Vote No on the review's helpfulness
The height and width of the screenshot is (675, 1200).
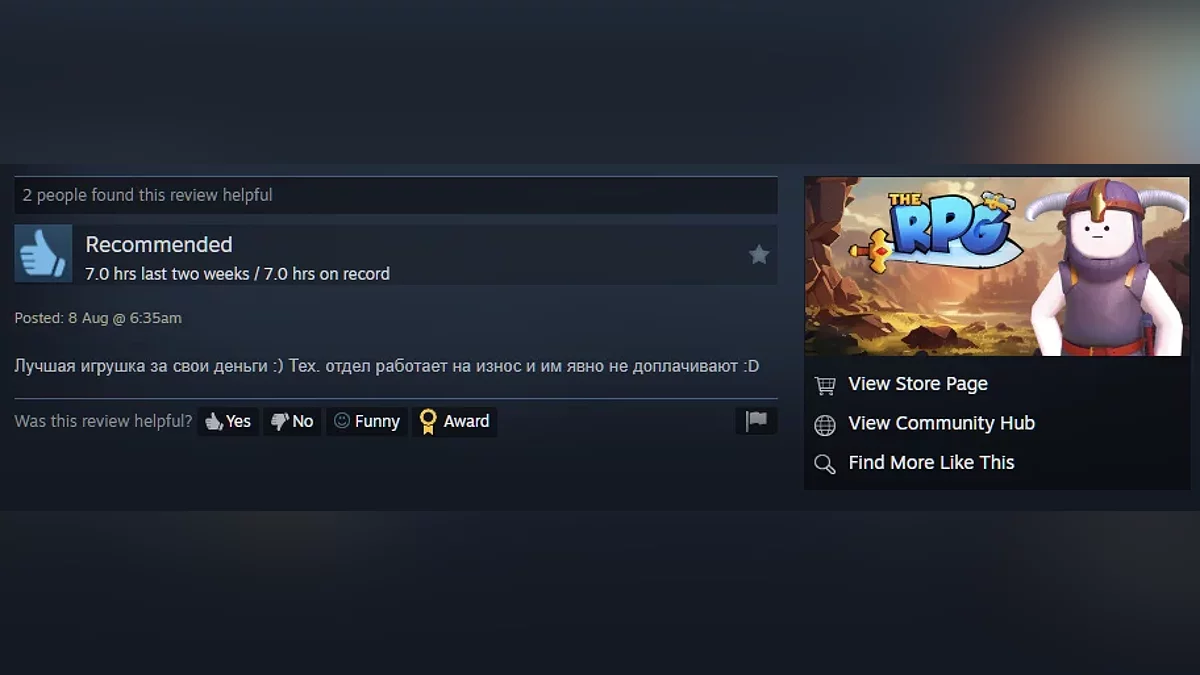coord(292,421)
